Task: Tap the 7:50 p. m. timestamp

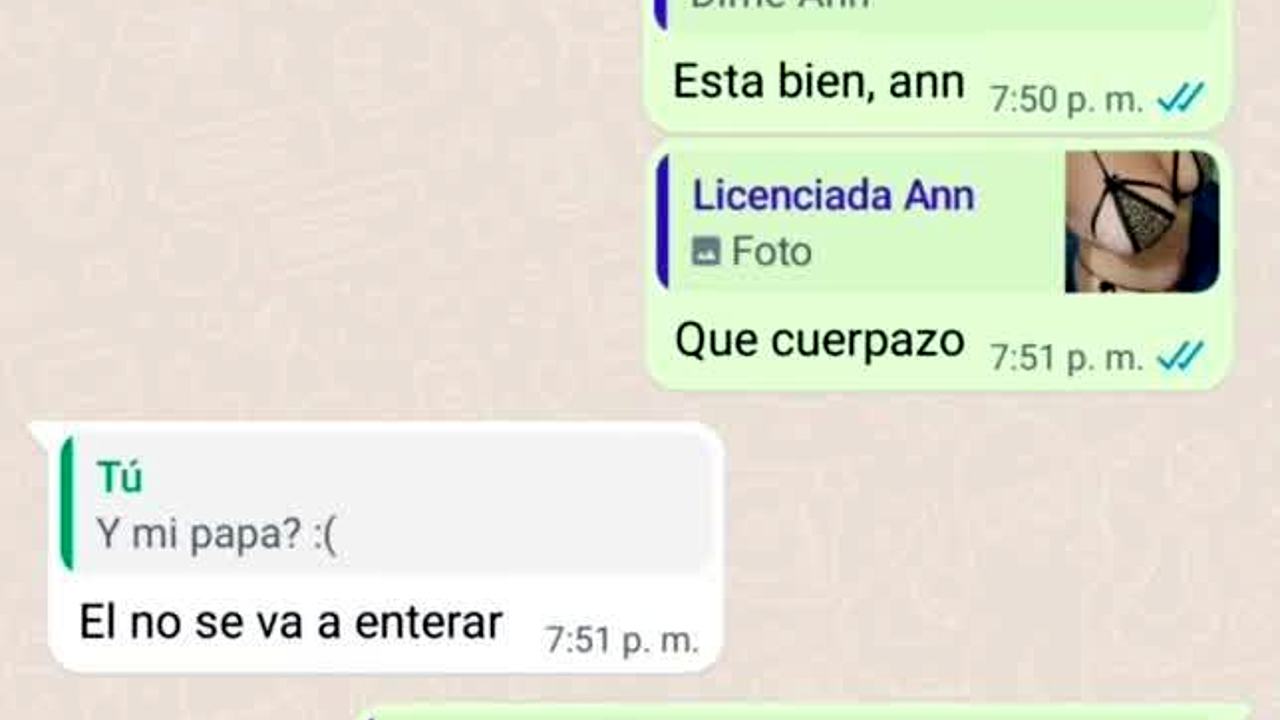Action: (1066, 99)
